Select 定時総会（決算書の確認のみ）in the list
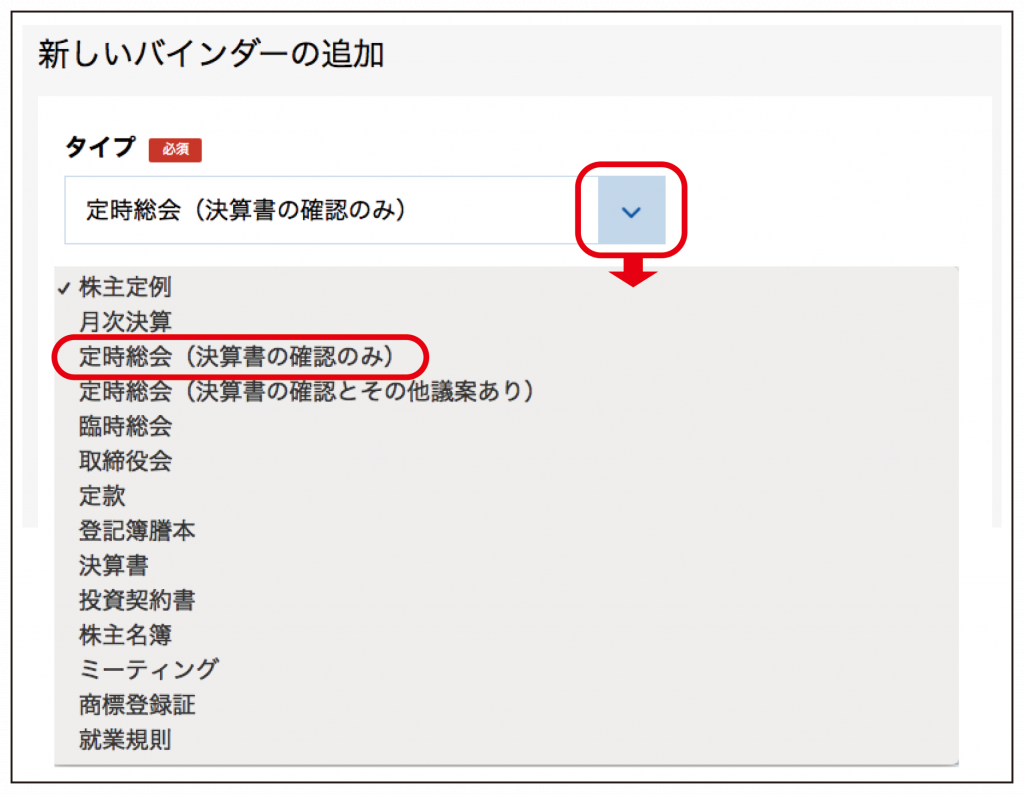Image resolution: width=1024 pixels, height=794 pixels. (x=238, y=357)
